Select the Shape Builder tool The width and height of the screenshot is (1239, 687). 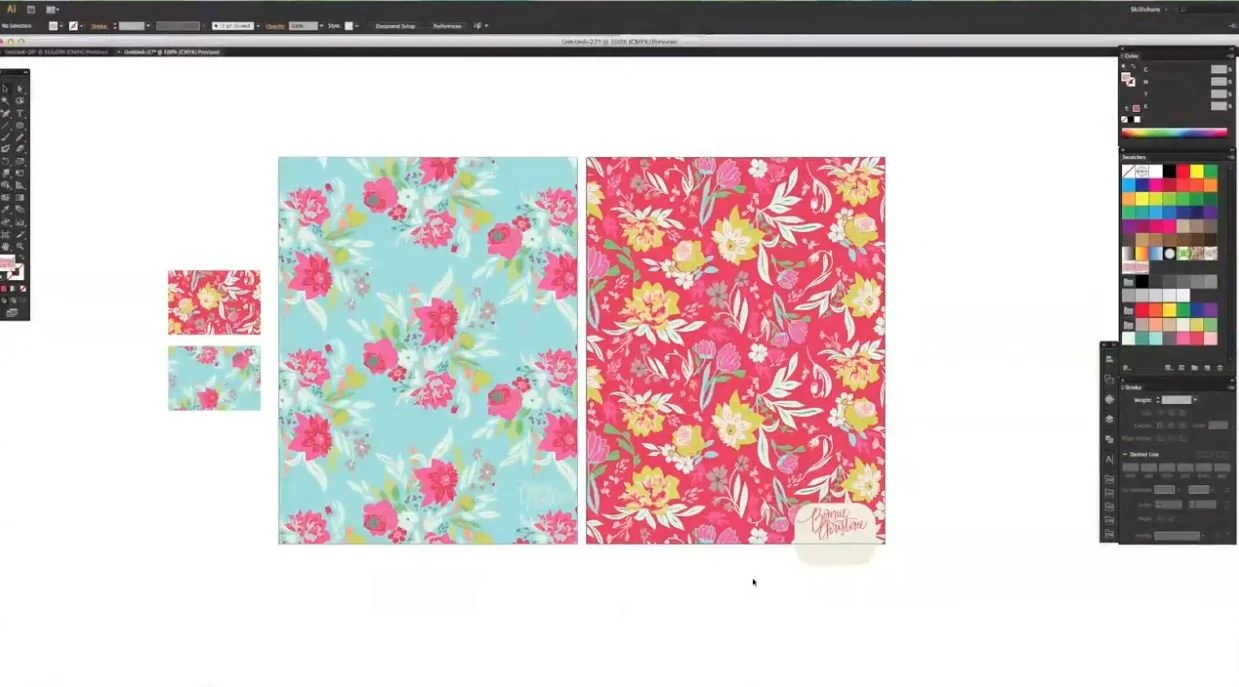[5, 185]
